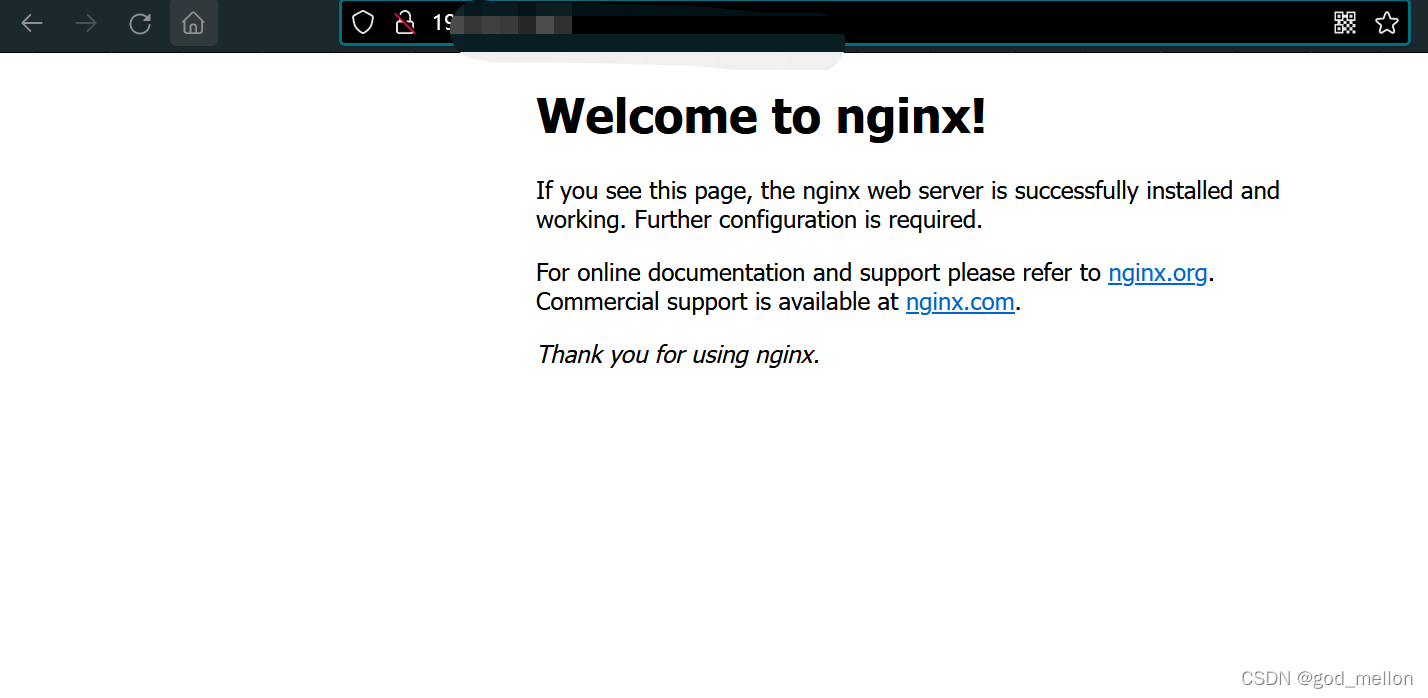Open the tracking protection shield icon
This screenshot has width=1428, height=698.
pos(363,23)
